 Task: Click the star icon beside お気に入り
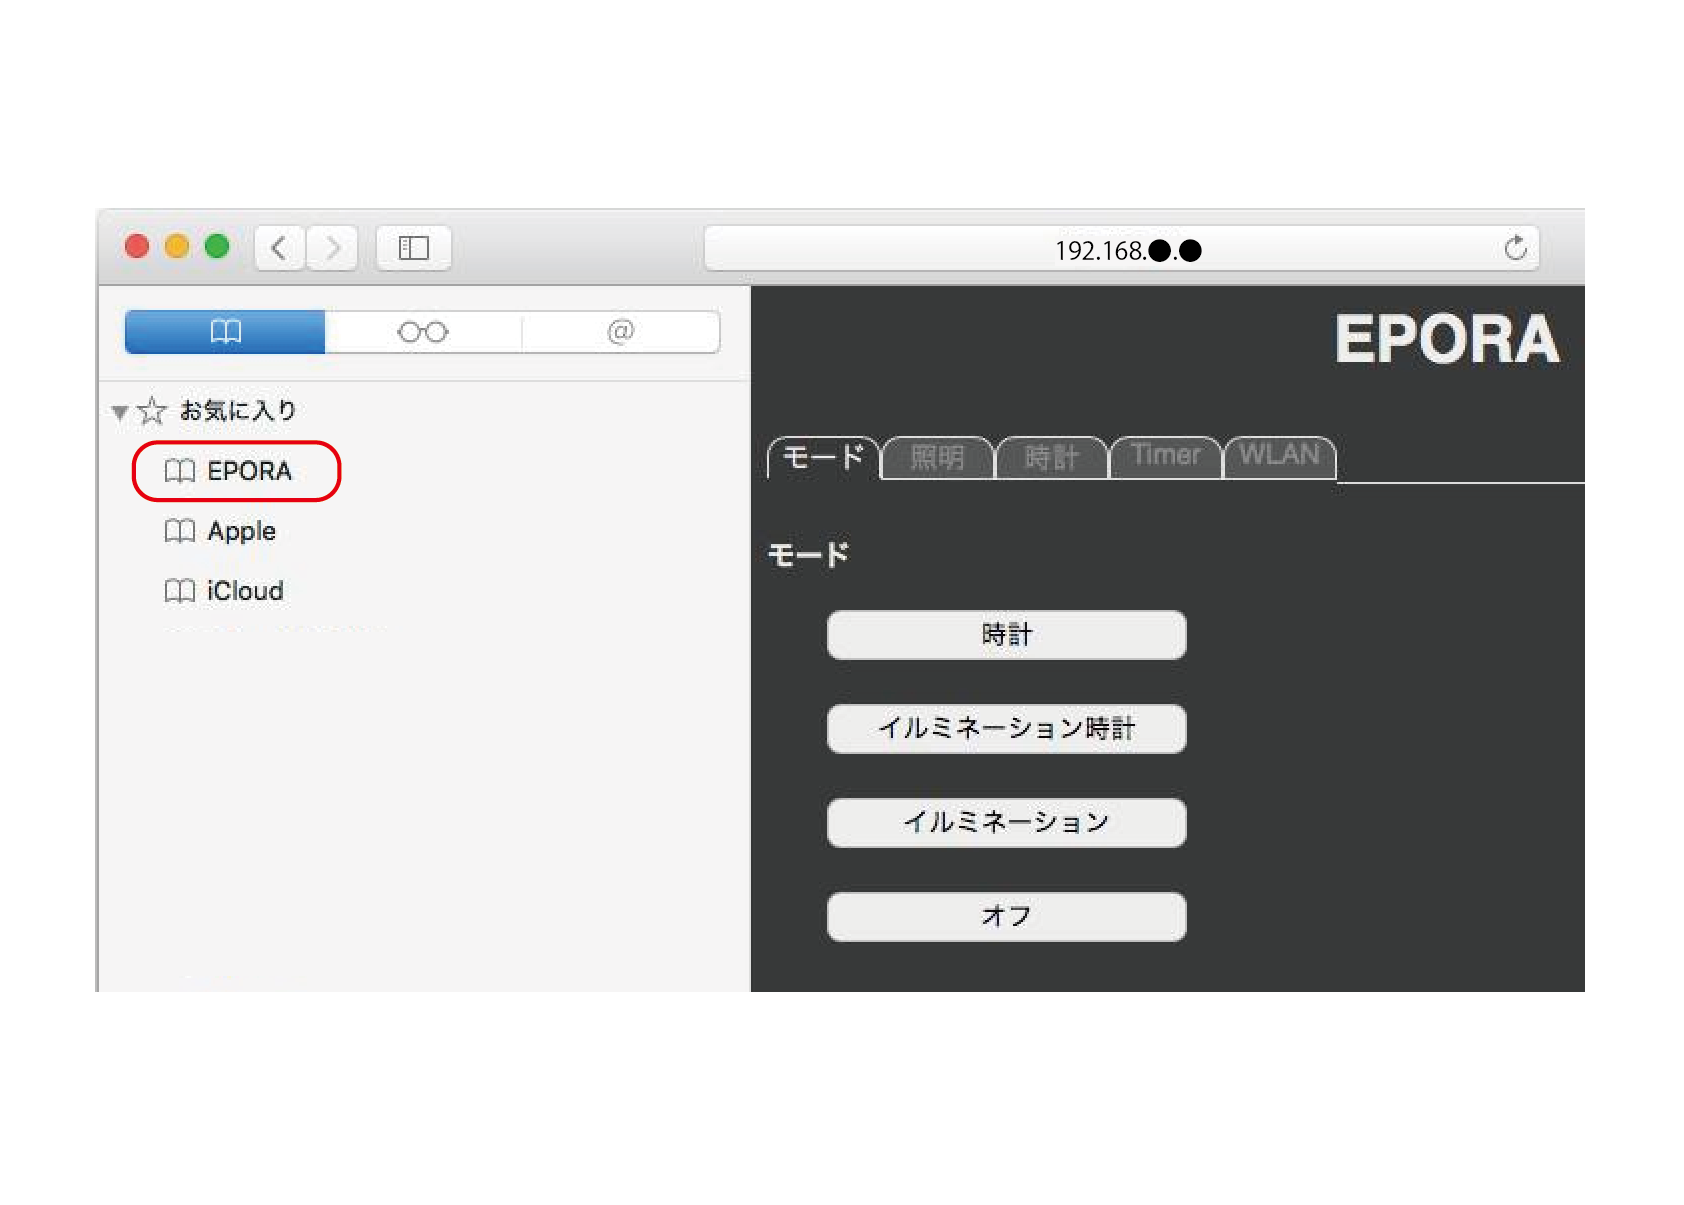pos(152,411)
